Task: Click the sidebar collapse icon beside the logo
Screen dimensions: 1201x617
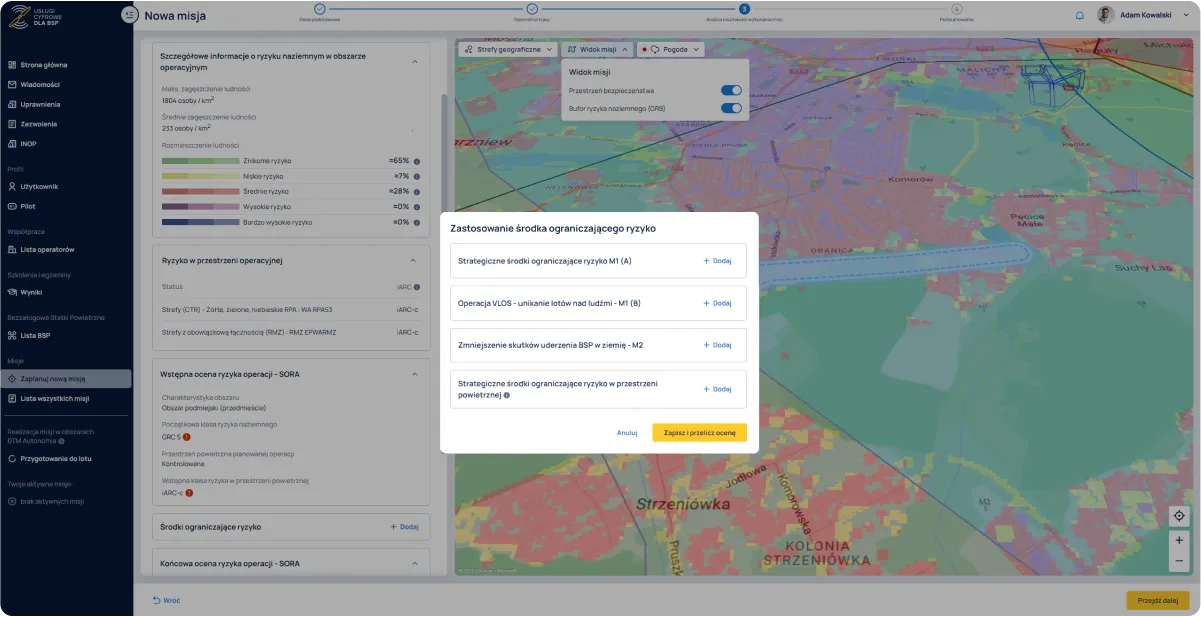Action: (x=128, y=15)
